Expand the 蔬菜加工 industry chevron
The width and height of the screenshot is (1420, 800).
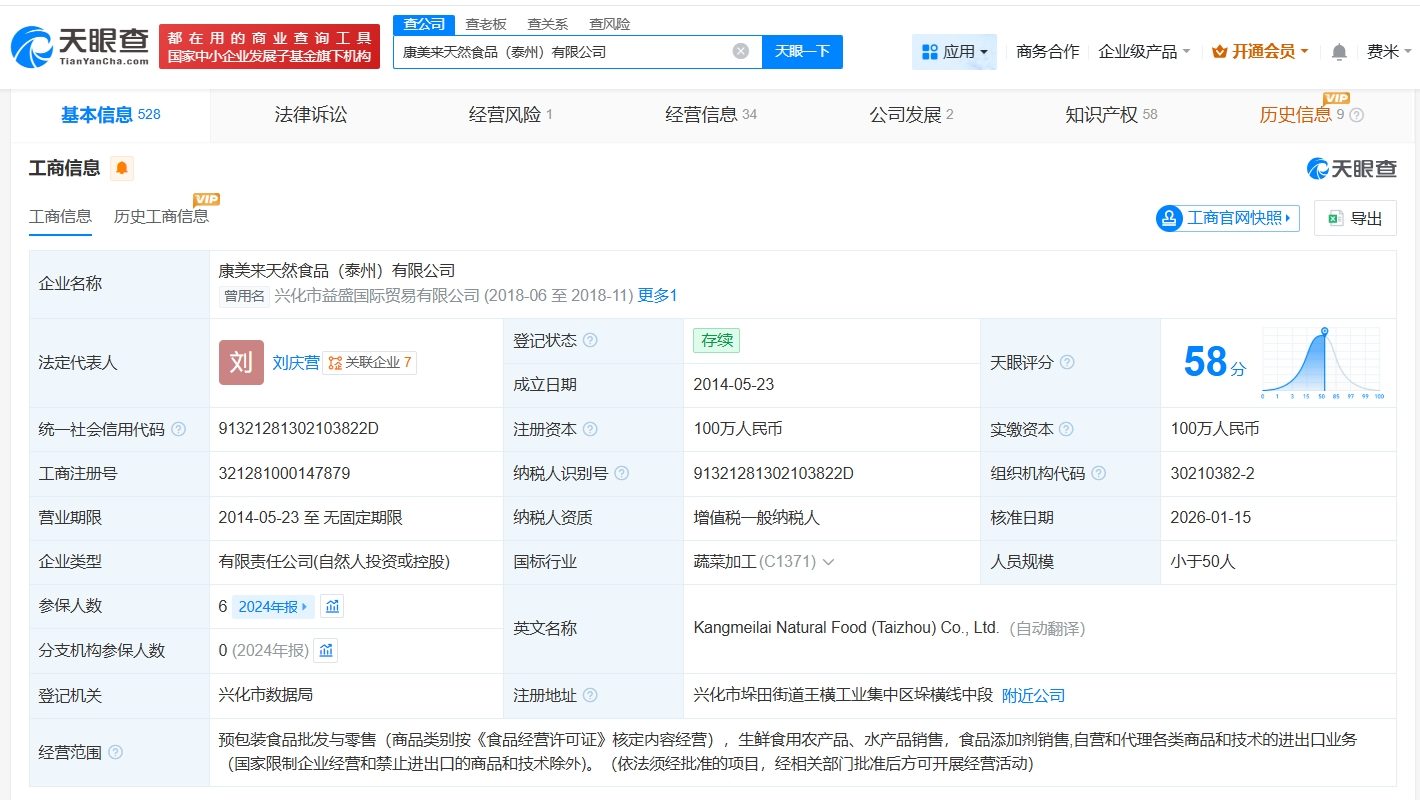828,562
